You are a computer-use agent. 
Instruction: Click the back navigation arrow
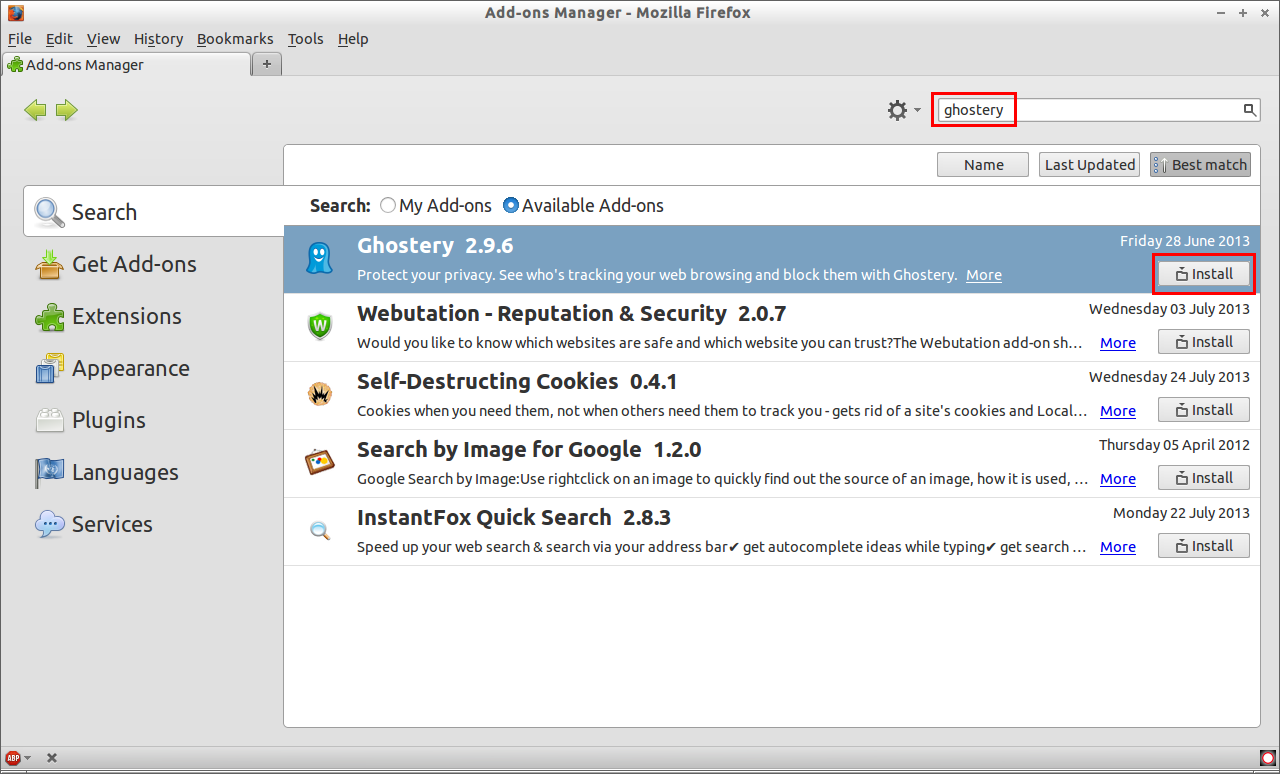tap(36, 110)
